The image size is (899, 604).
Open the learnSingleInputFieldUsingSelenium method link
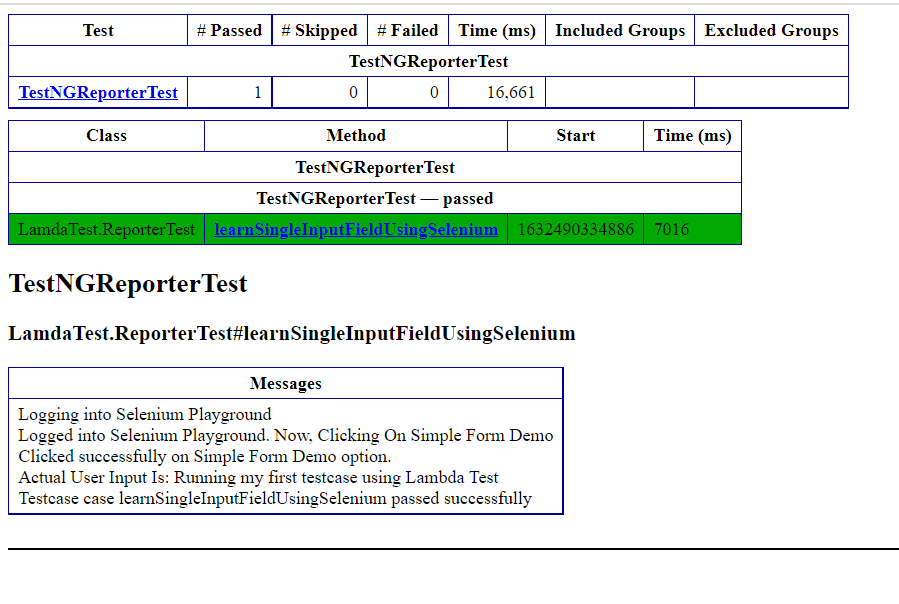[356, 229]
